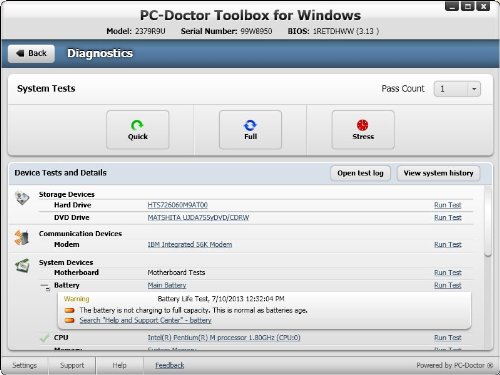Open the test log
500x375 pixels.
[x=360, y=173]
